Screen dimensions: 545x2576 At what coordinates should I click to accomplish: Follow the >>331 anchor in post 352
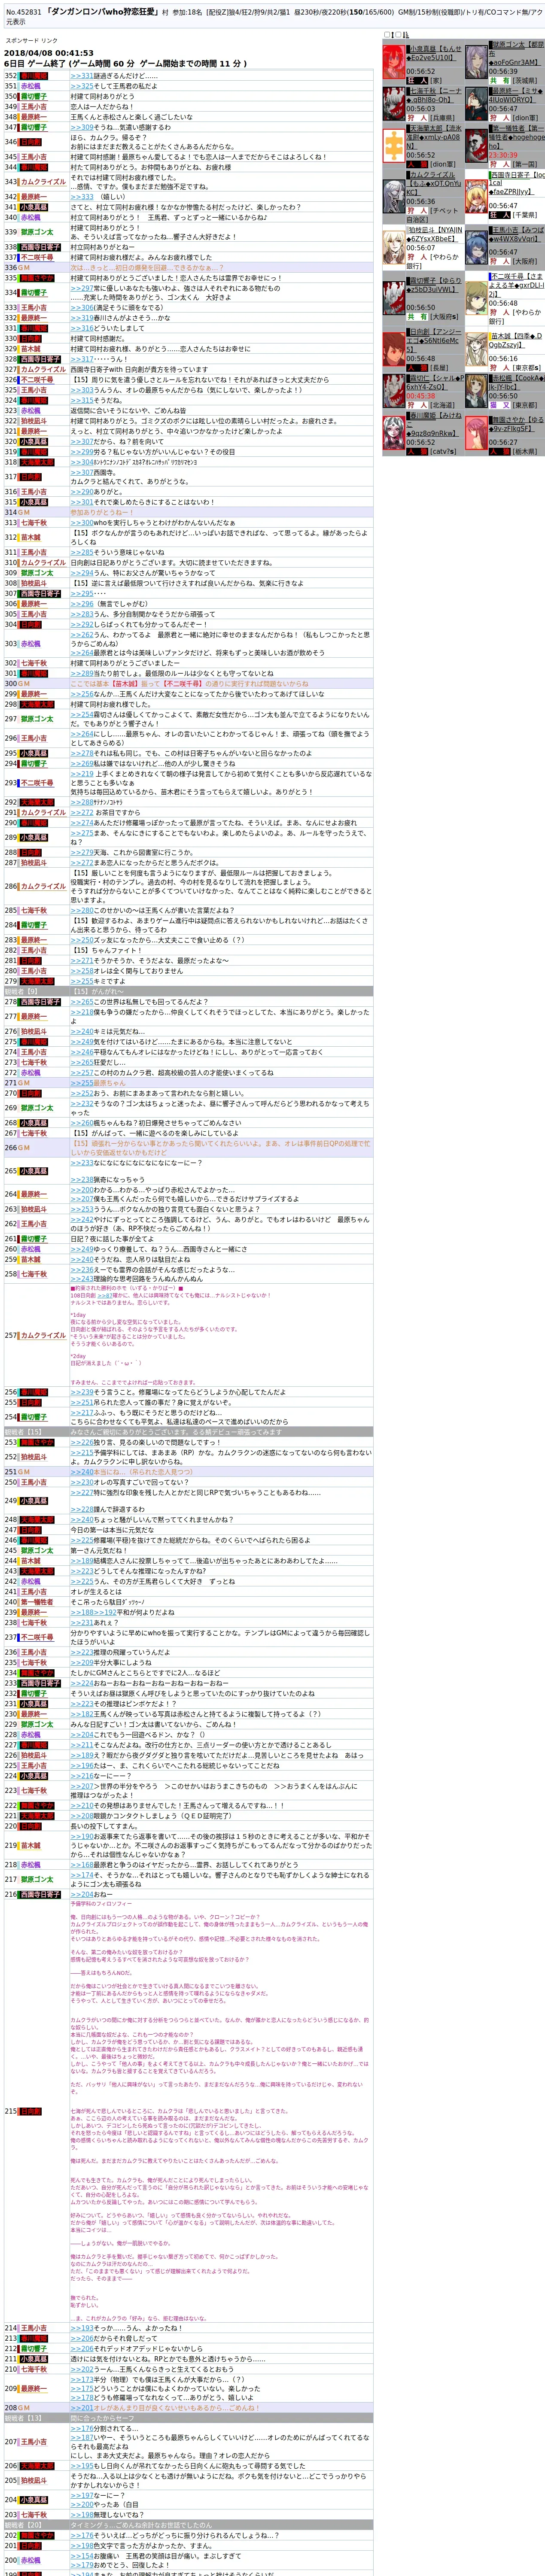[x=81, y=76]
